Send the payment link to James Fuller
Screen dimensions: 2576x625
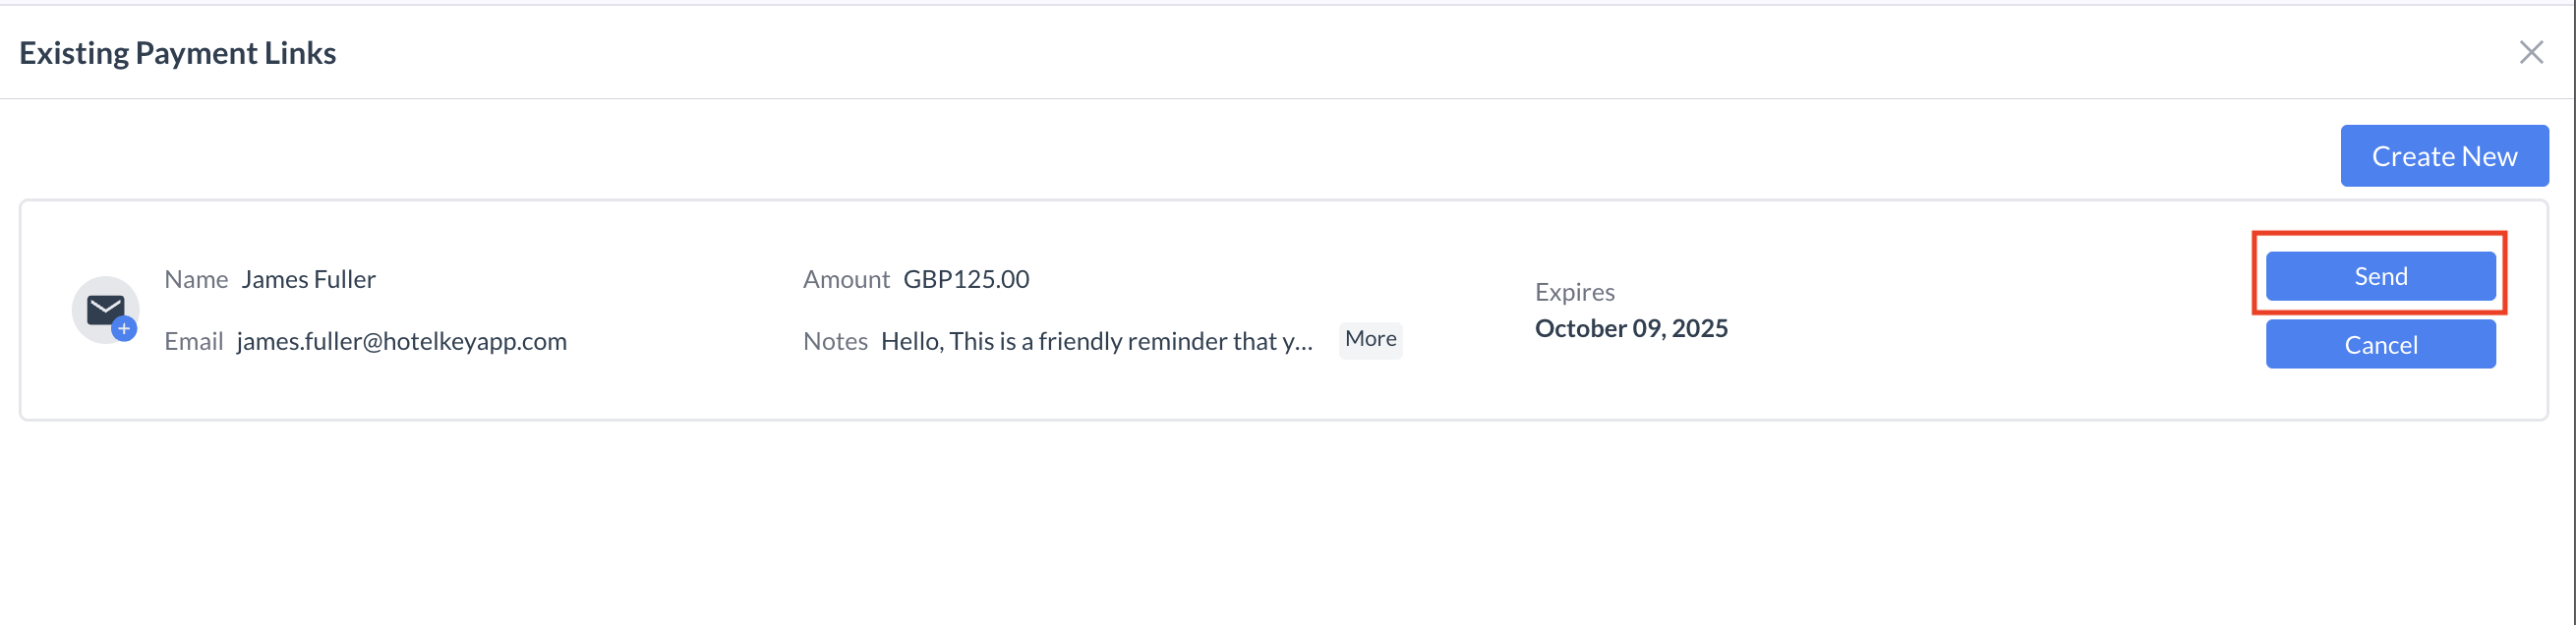click(x=2379, y=276)
